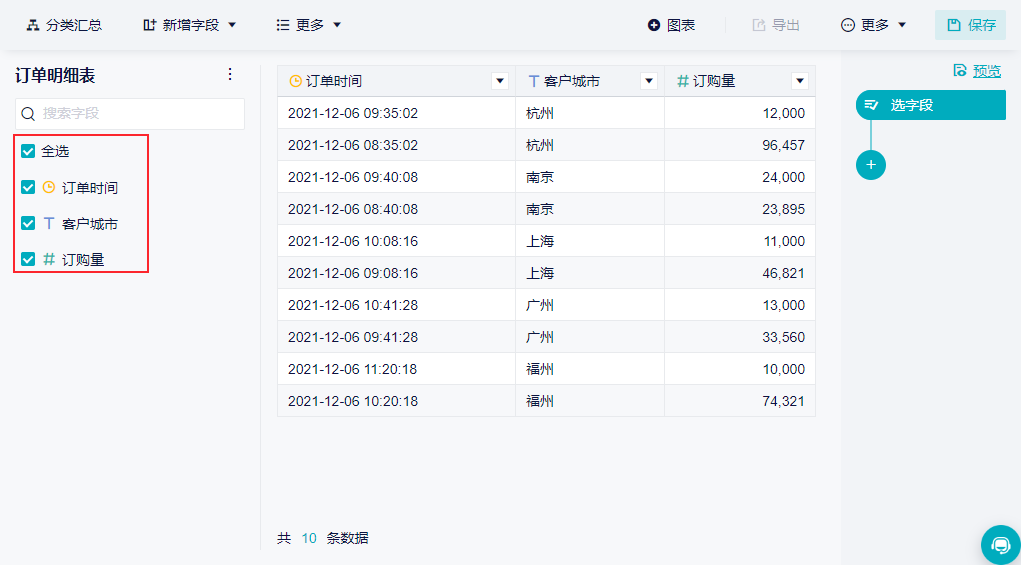The image size is (1021, 565).
Task: Click the 图表 chart button
Action: 671,25
